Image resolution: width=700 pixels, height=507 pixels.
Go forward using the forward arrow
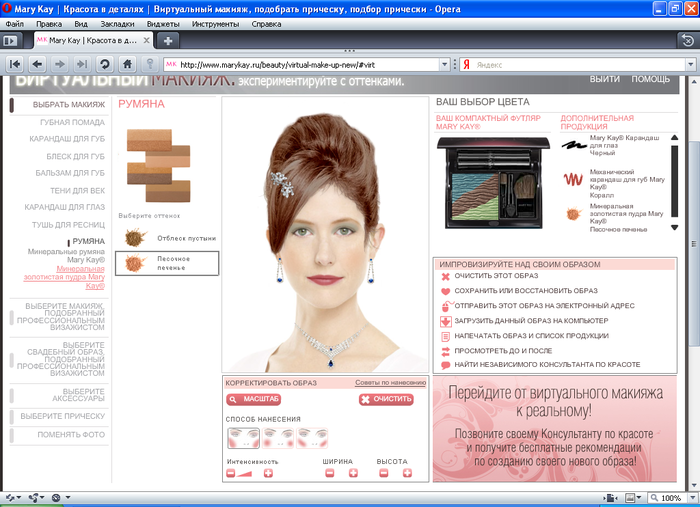pyautogui.click(x=60, y=65)
